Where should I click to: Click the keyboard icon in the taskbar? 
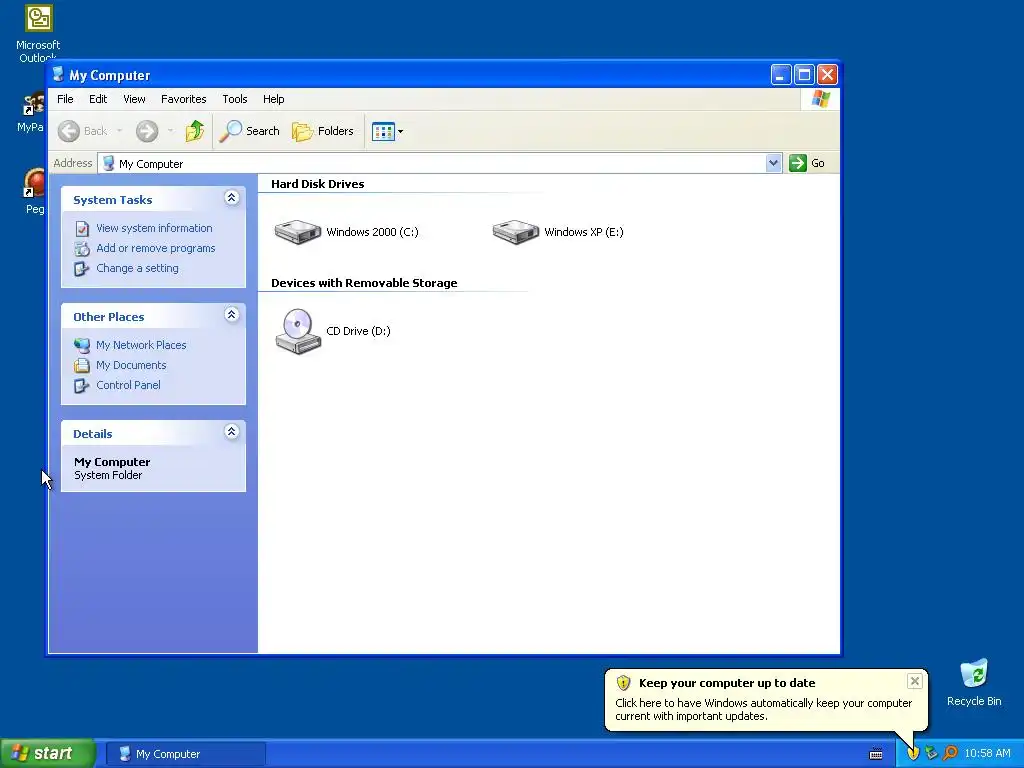coord(876,754)
